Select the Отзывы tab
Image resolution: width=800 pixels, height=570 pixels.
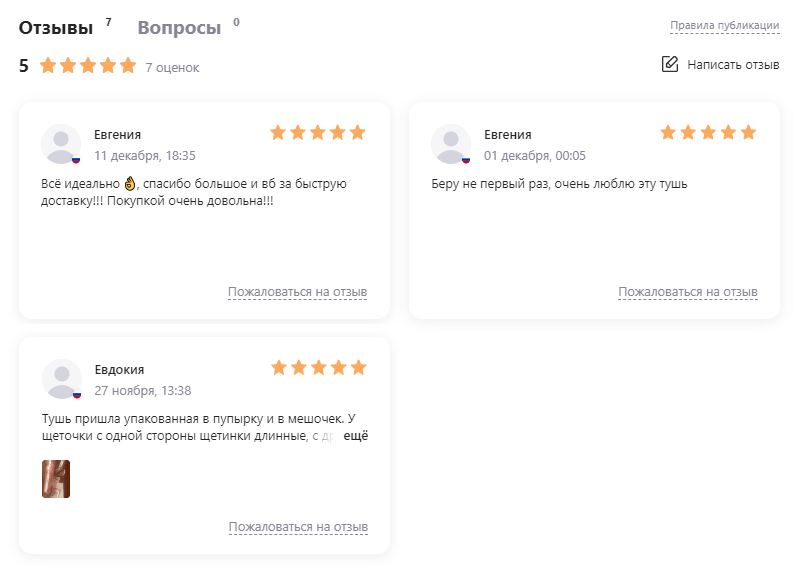point(56,28)
